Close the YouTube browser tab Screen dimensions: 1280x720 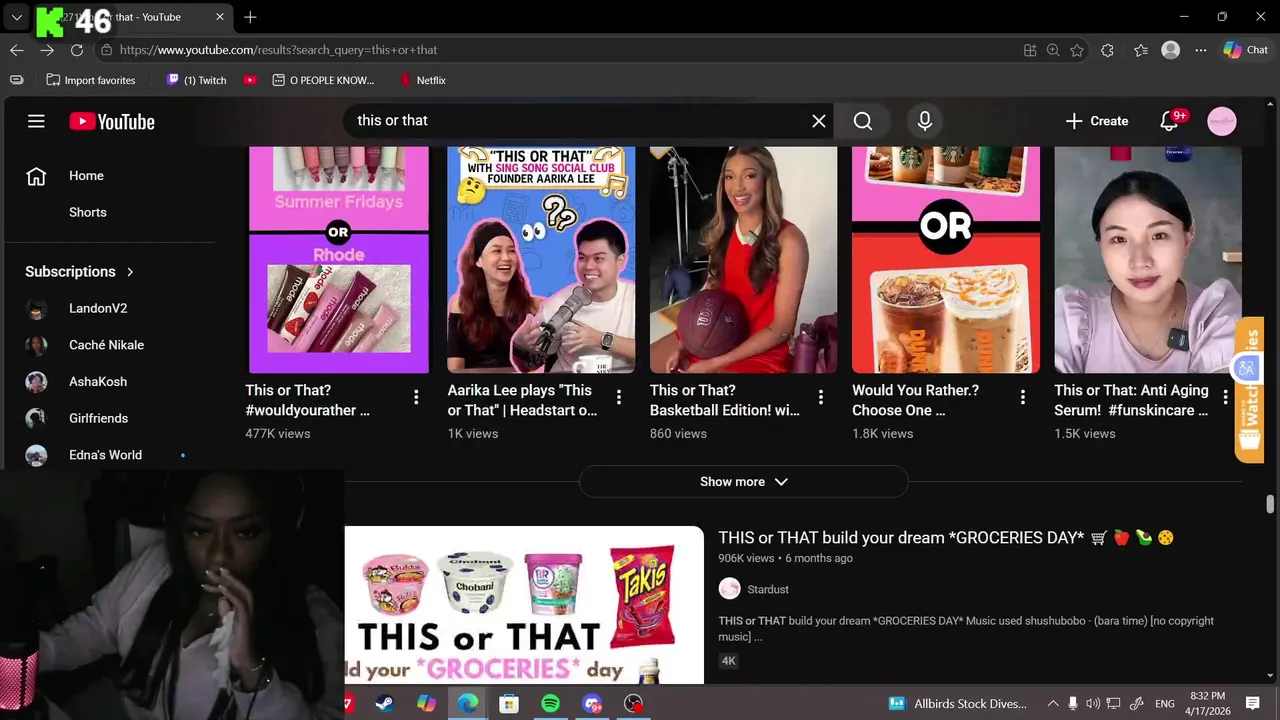click(220, 17)
